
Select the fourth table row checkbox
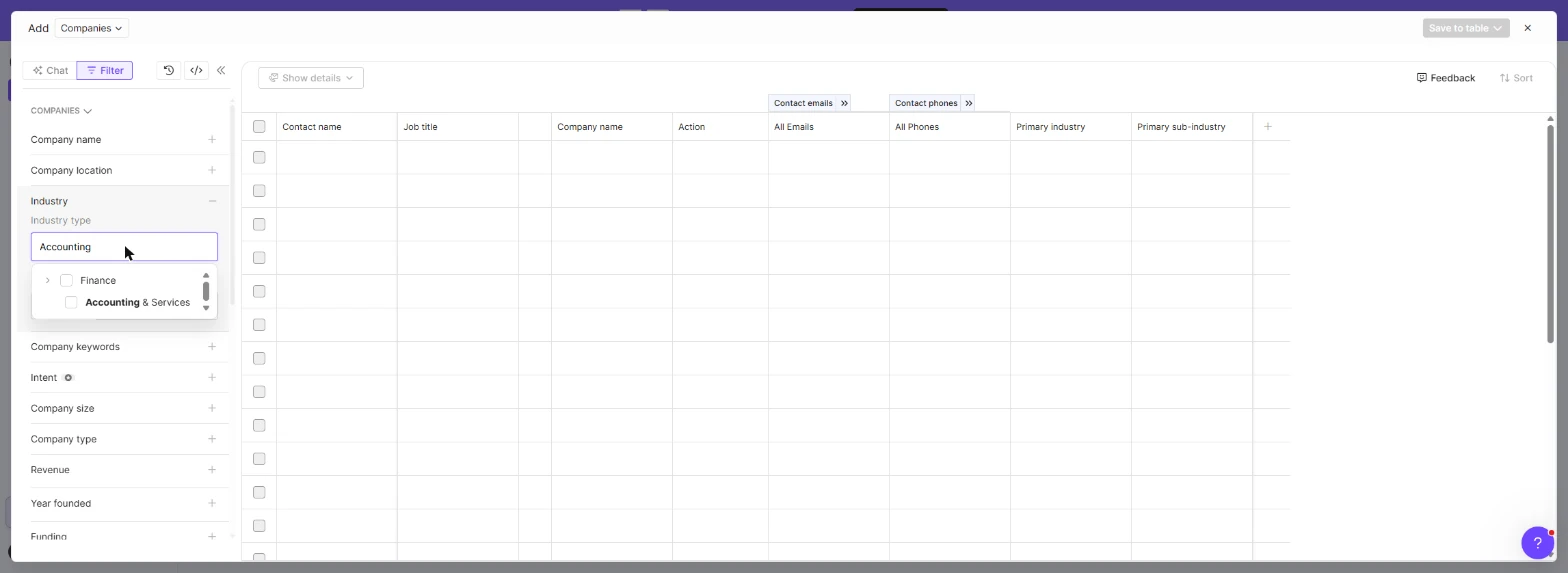tap(259, 258)
